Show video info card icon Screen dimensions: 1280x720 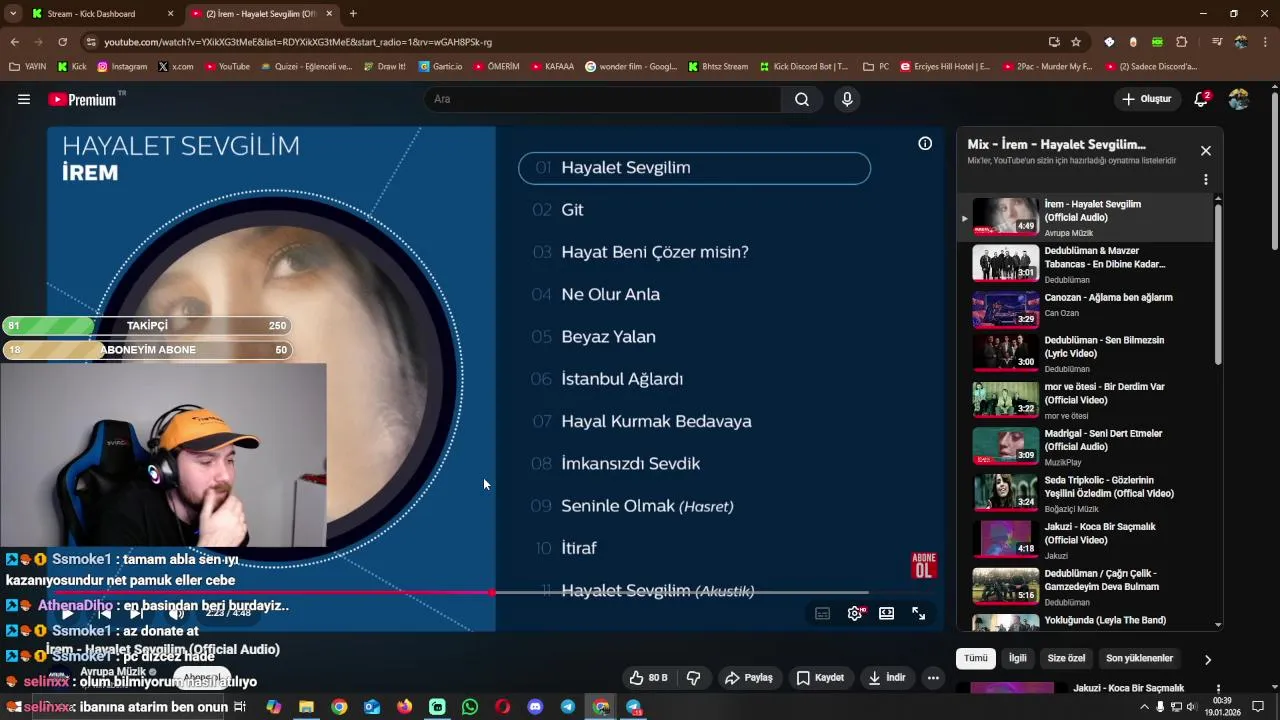coord(925,144)
